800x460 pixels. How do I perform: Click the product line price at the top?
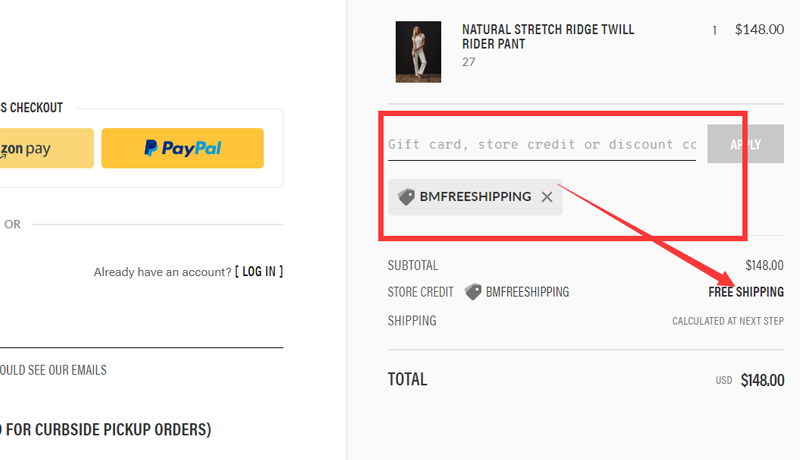[759, 30]
